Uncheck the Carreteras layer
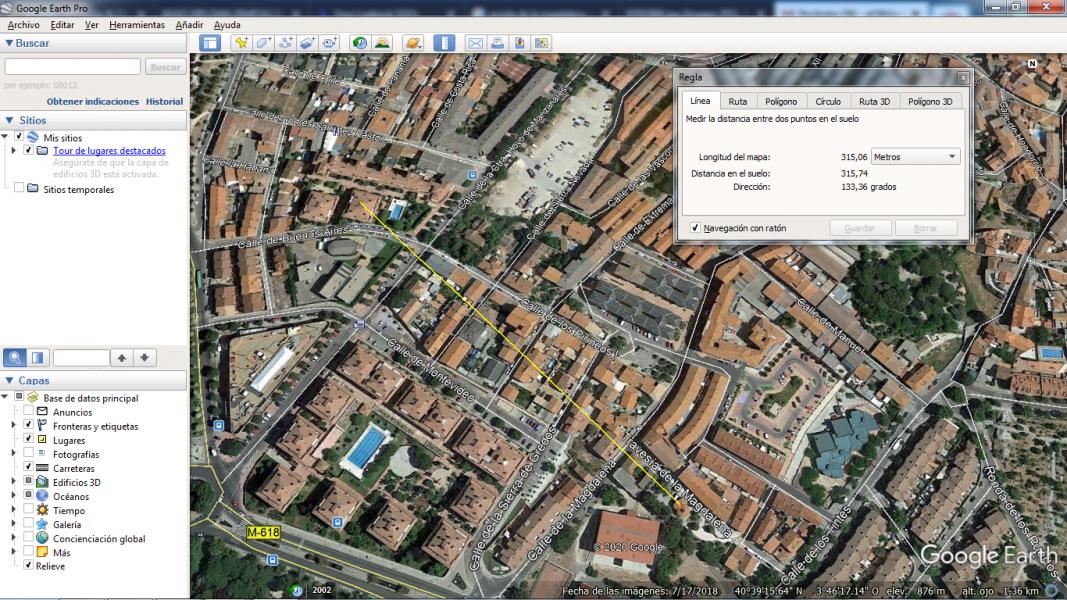1067x600 pixels. coord(28,468)
